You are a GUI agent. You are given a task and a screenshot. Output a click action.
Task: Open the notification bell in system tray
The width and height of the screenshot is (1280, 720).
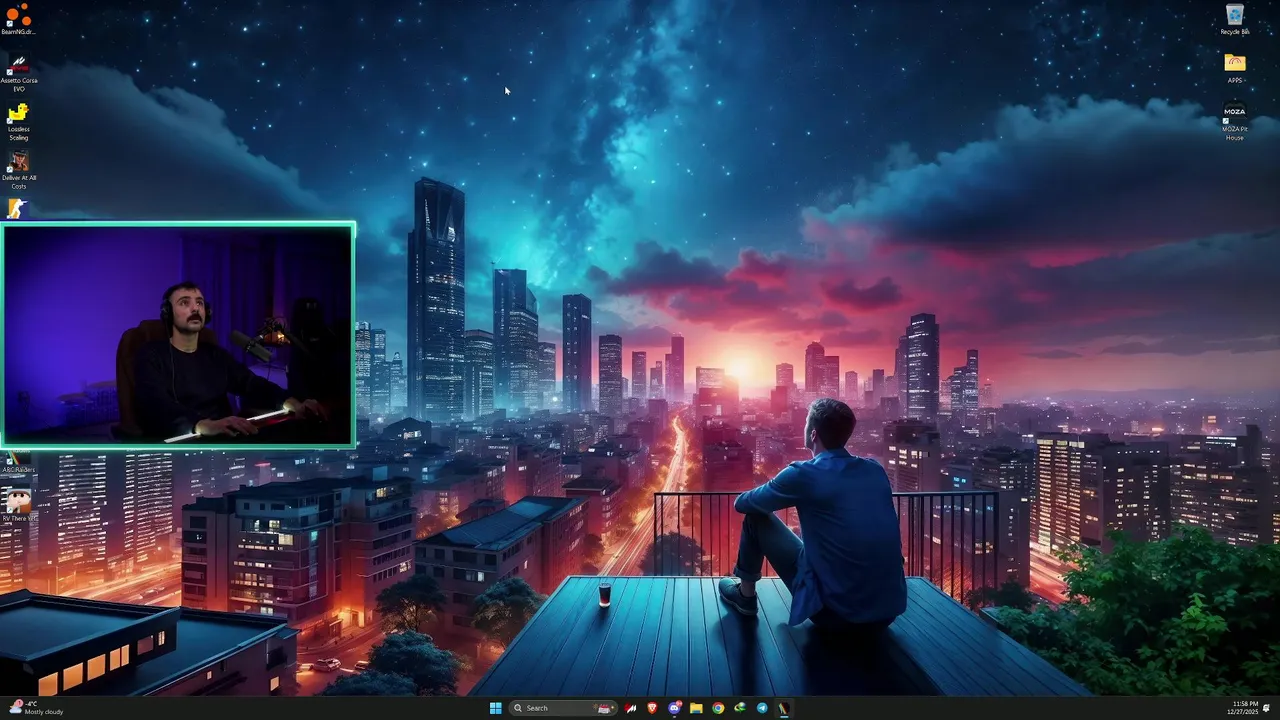point(1266,708)
